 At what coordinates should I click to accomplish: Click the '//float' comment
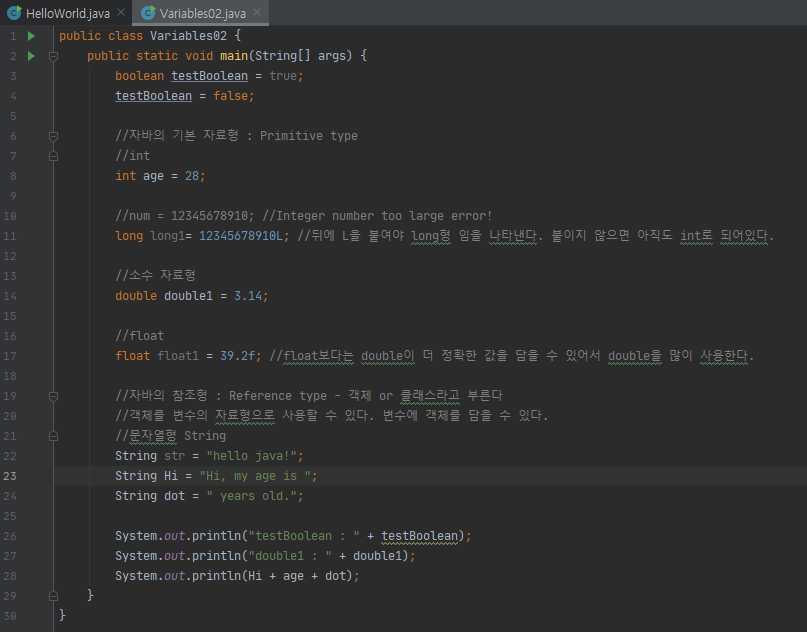coord(139,336)
